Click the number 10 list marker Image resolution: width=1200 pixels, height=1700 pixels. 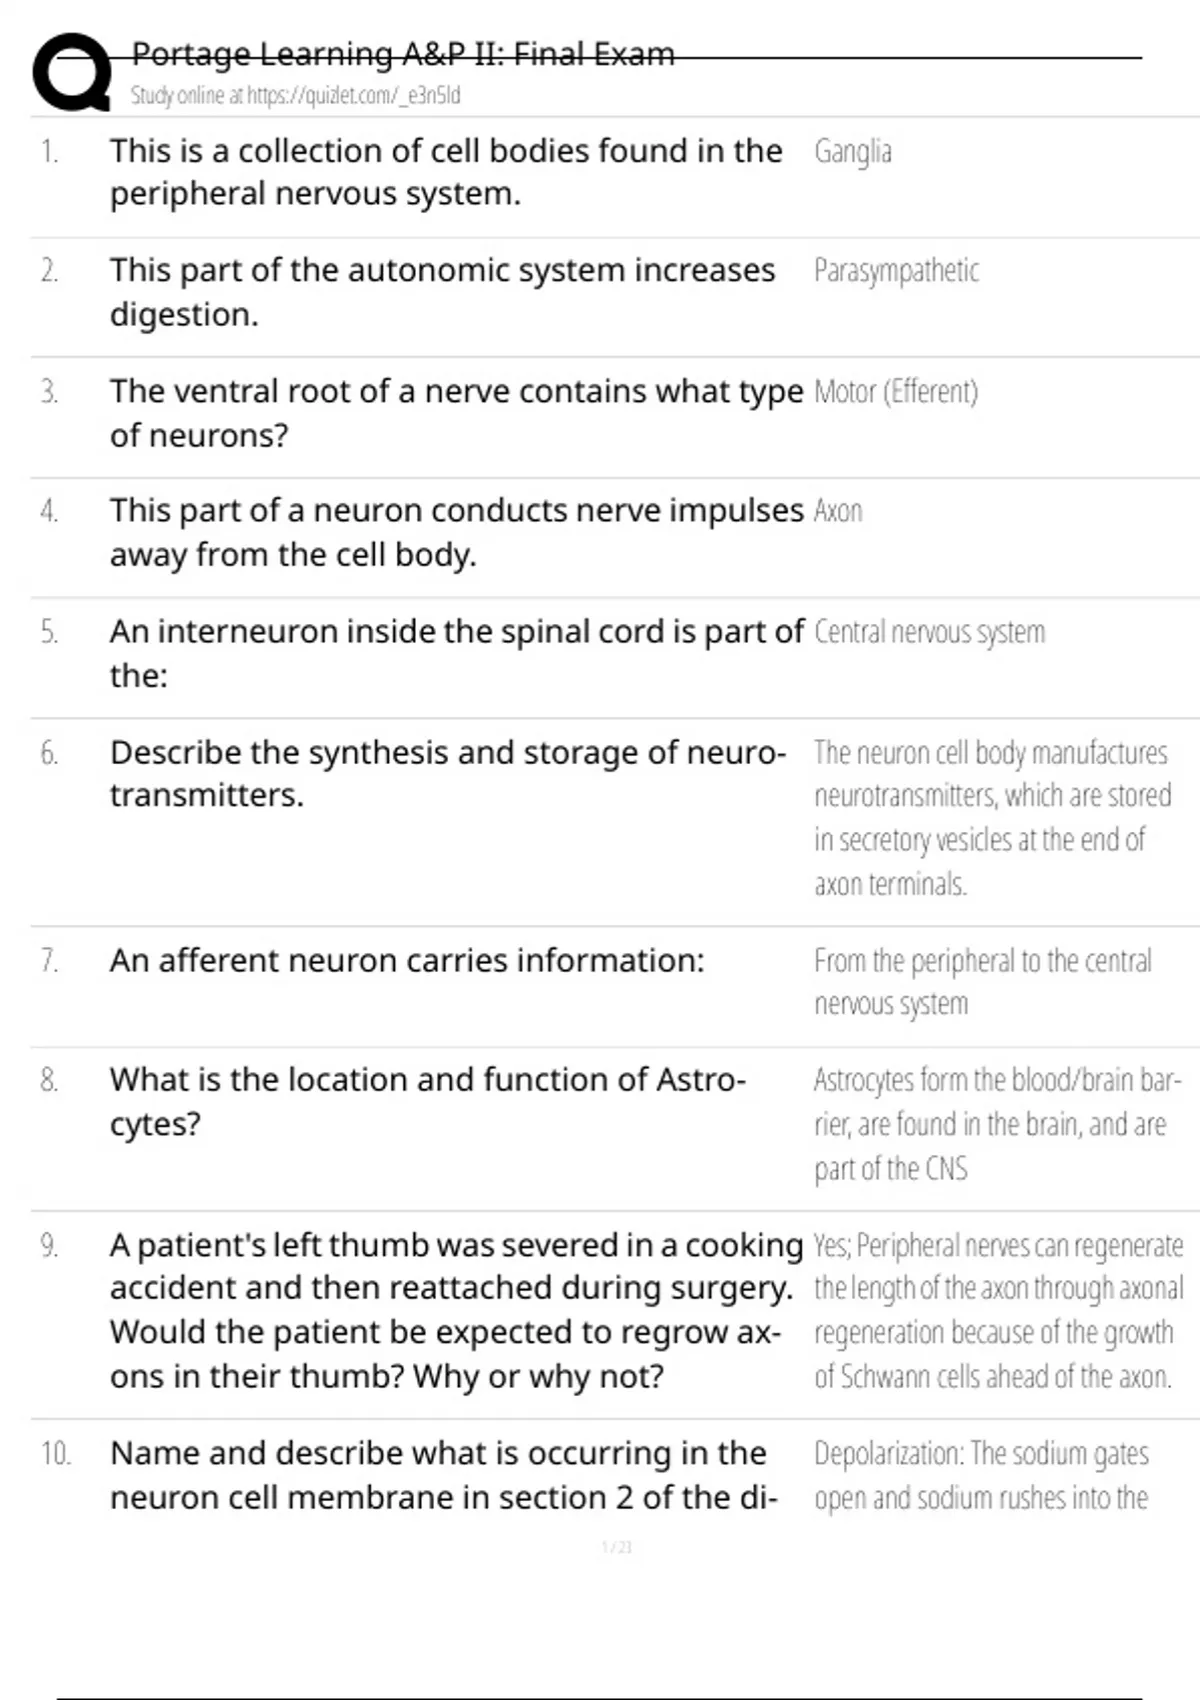click(55, 1453)
